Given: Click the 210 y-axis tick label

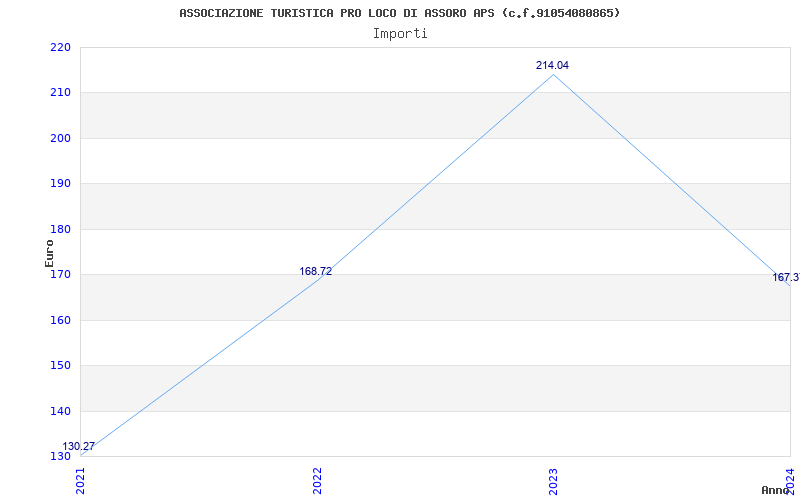Looking at the screenshot, I should click(x=60, y=93).
